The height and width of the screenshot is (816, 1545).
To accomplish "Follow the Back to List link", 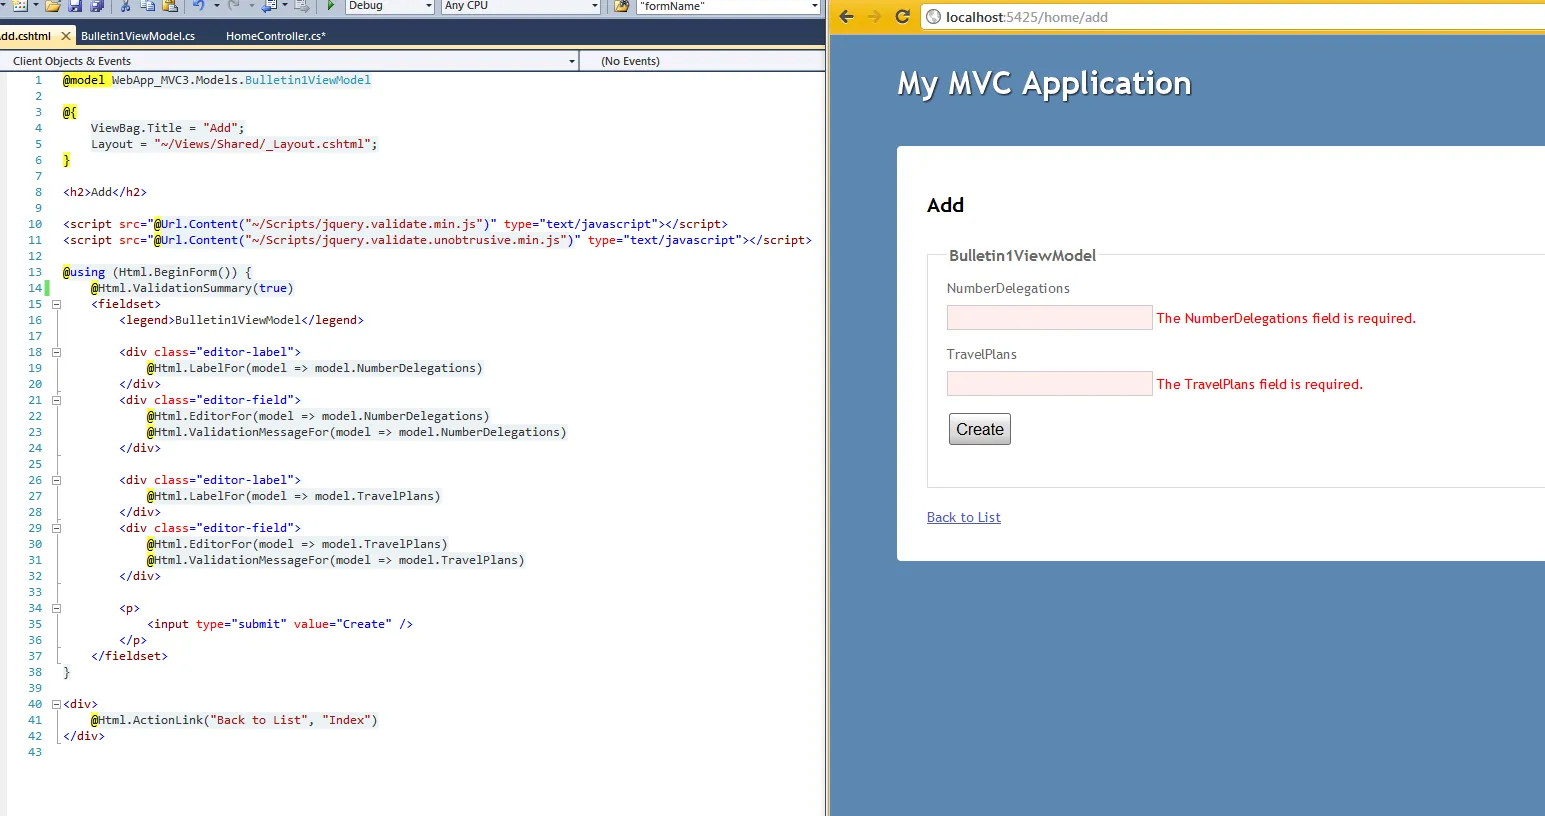I will (963, 517).
